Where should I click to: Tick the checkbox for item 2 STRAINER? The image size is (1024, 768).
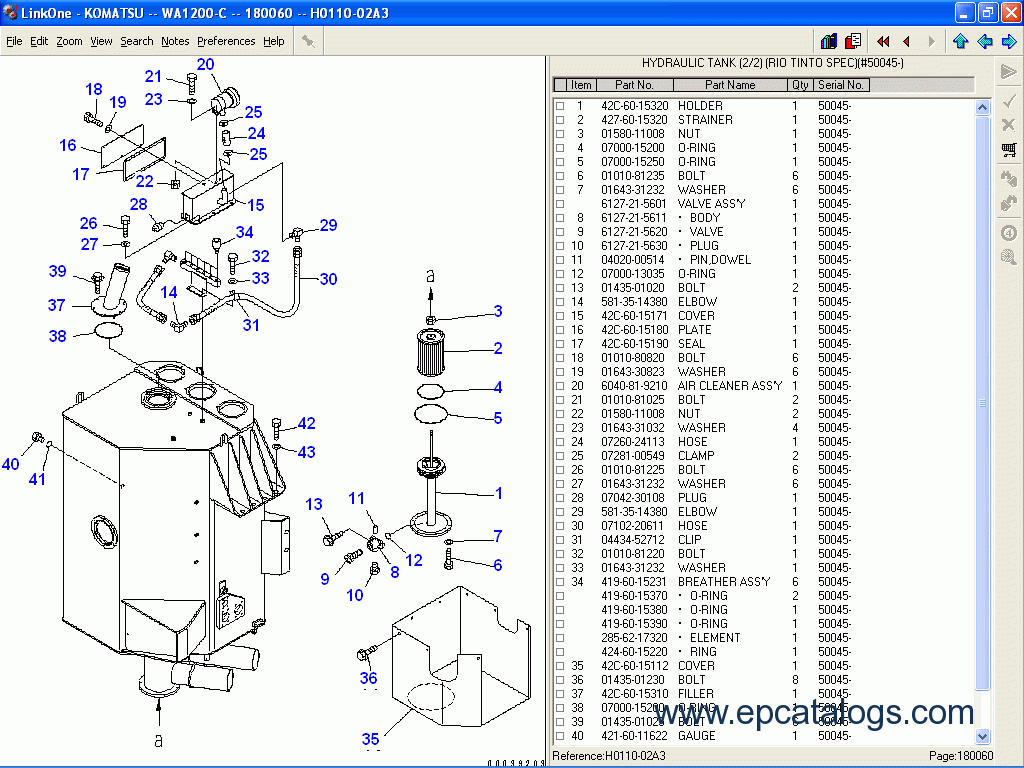click(560, 120)
